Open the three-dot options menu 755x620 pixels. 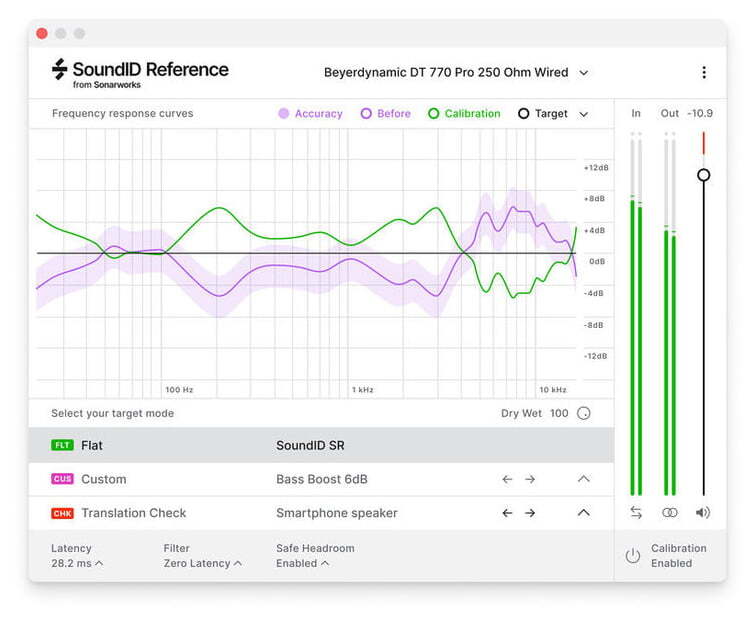(704, 72)
